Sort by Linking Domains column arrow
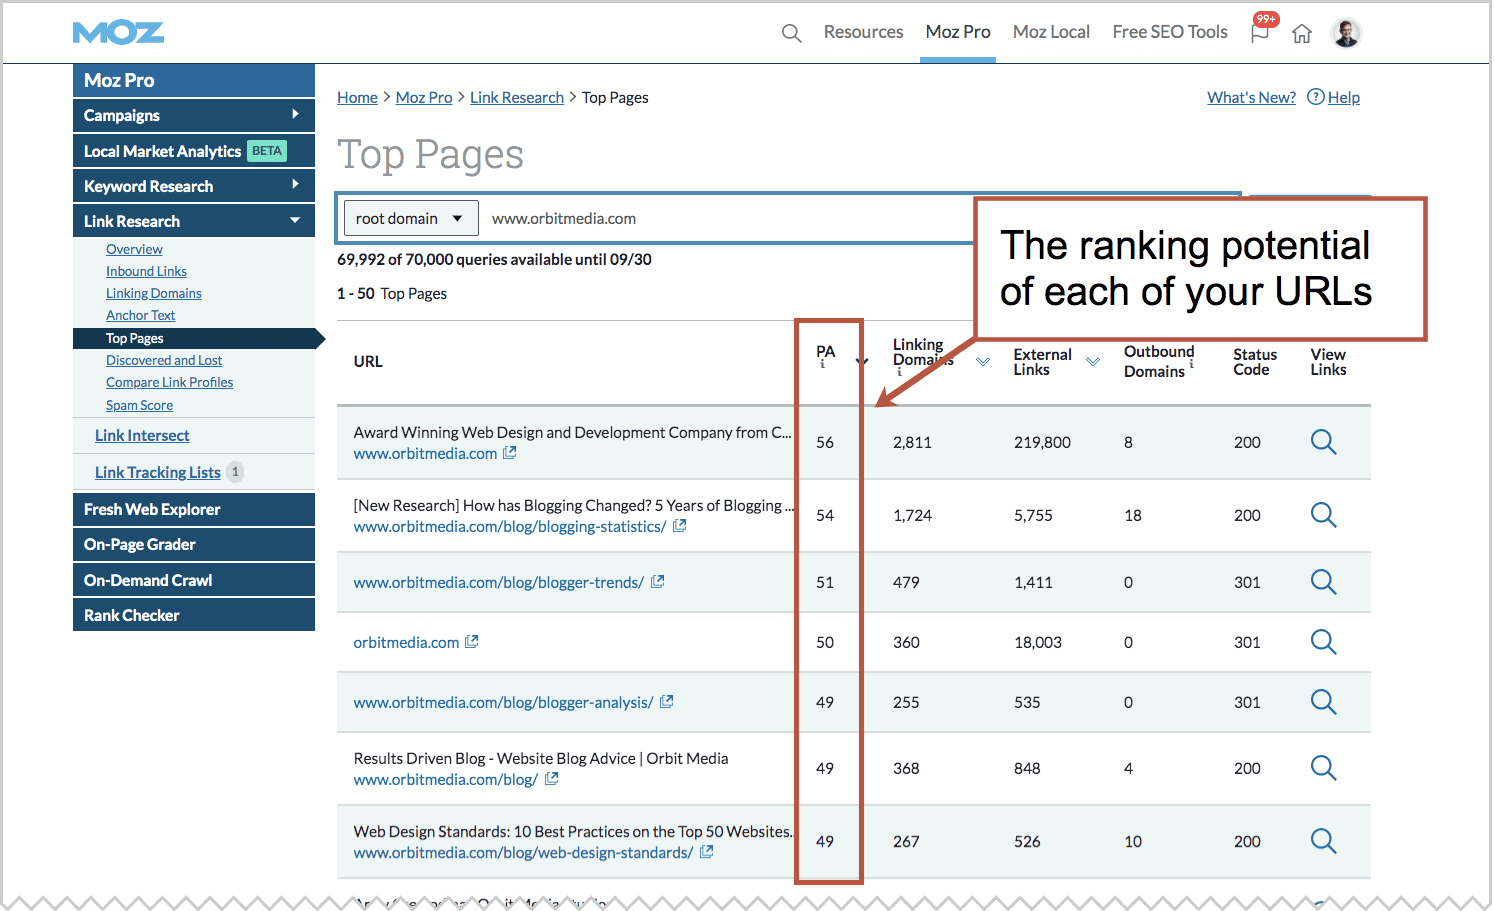 point(983,362)
